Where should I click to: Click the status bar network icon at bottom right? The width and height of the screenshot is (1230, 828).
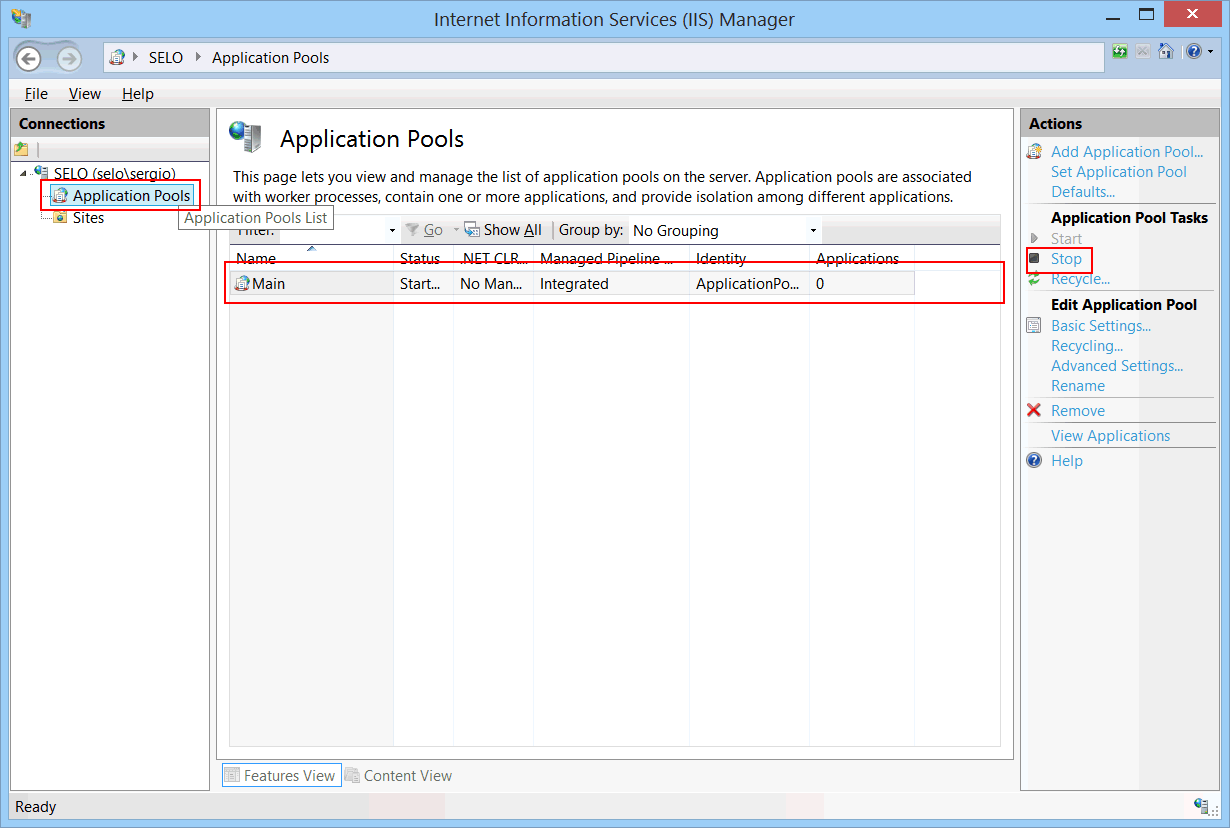(1203, 806)
